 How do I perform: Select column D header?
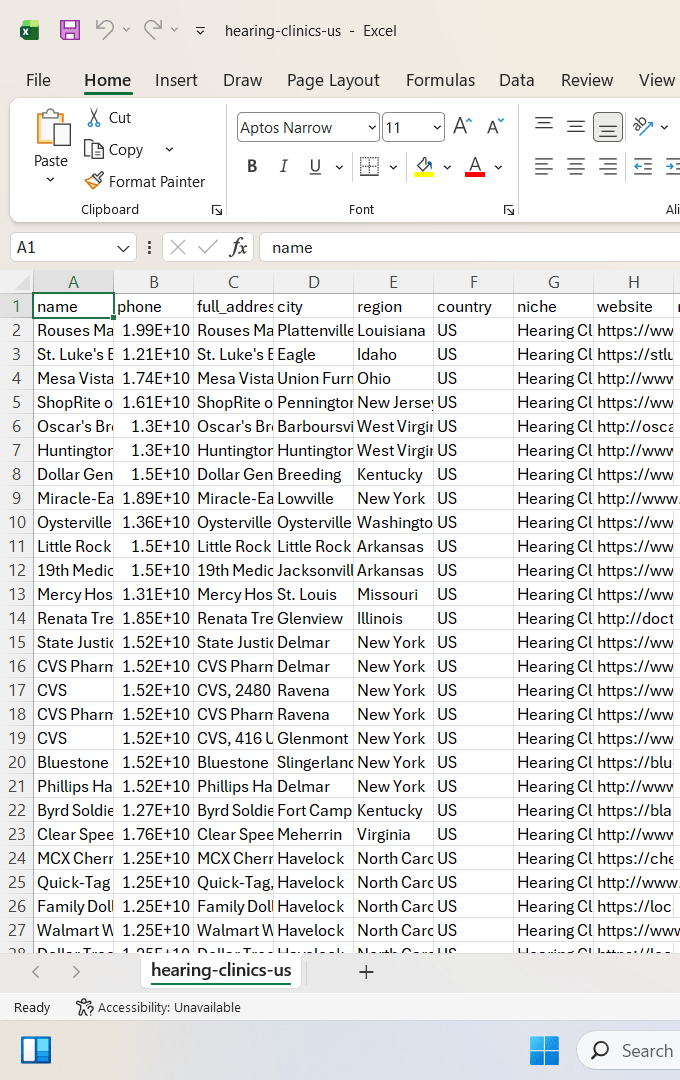[313, 282]
